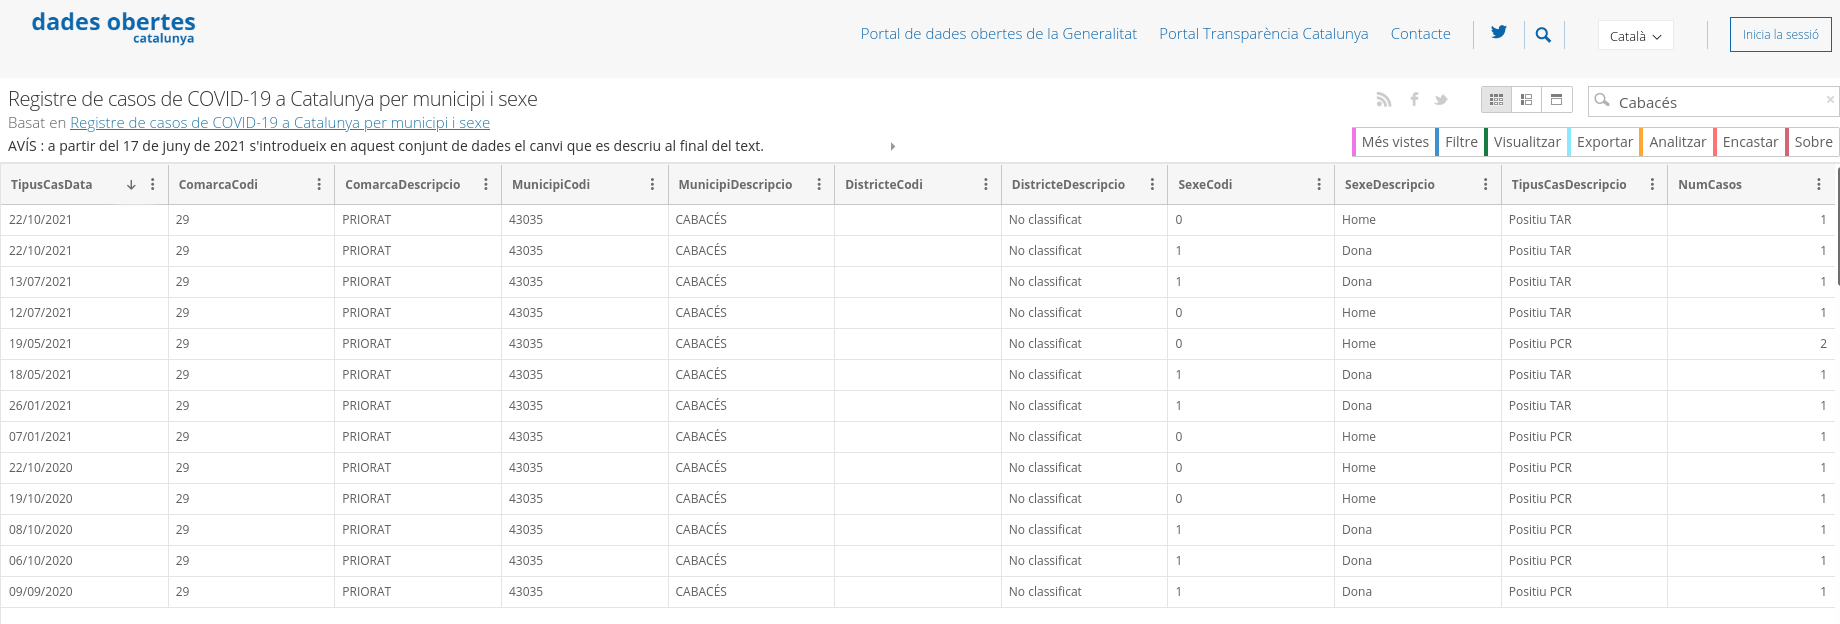Open the site search magnifier icon
The width and height of the screenshot is (1840, 624).
(1543, 35)
